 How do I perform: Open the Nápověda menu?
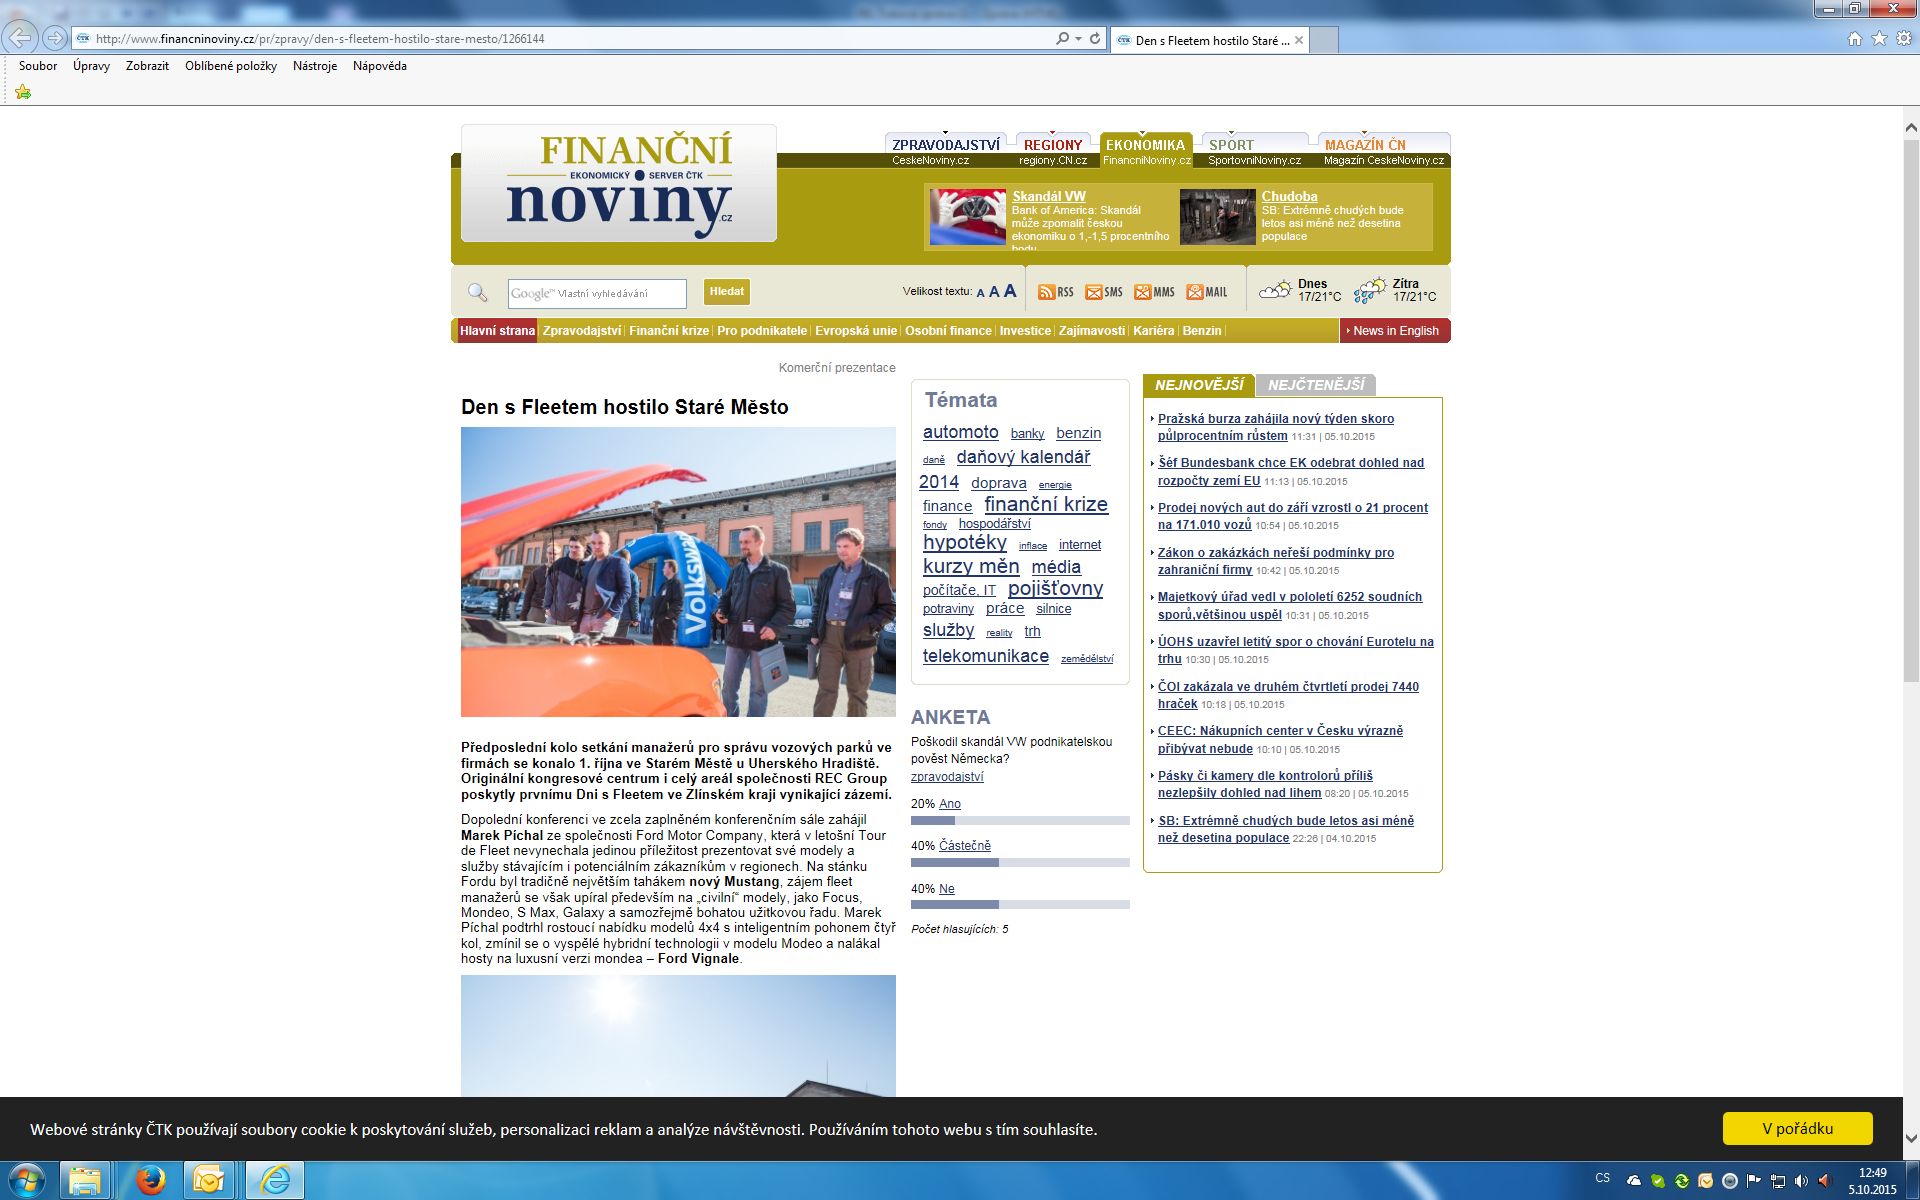(380, 66)
